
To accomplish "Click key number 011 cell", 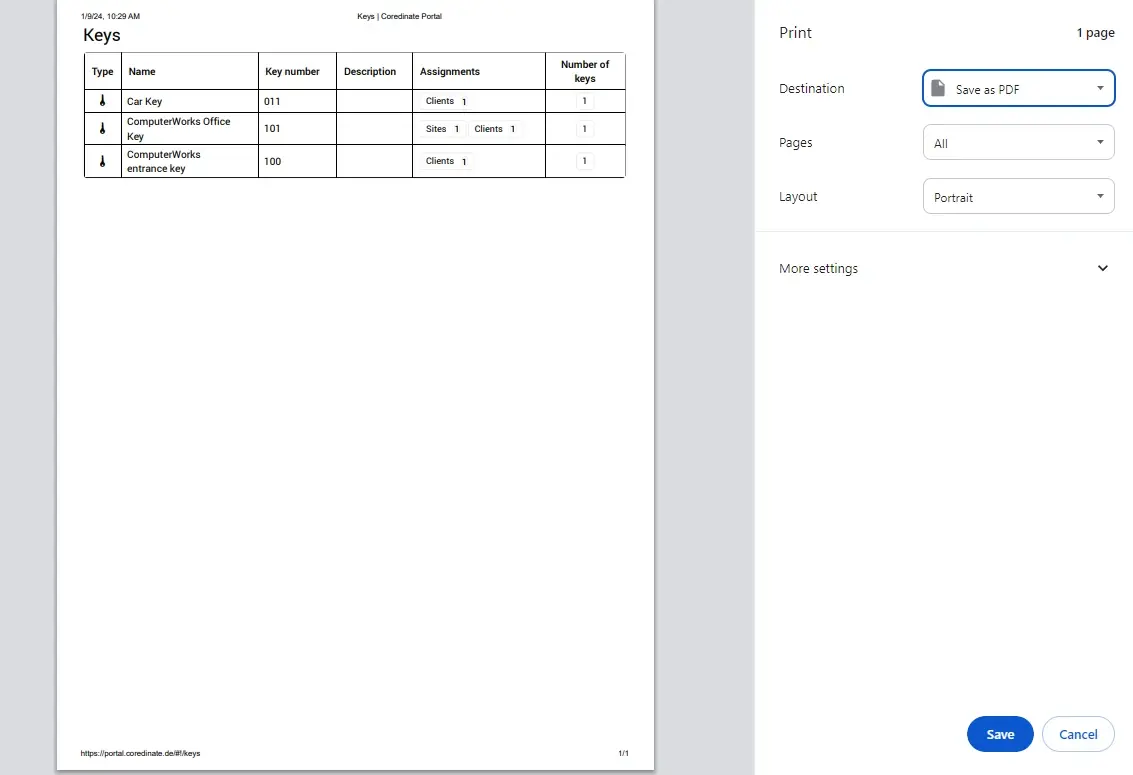I will pyautogui.click(x=272, y=101).
